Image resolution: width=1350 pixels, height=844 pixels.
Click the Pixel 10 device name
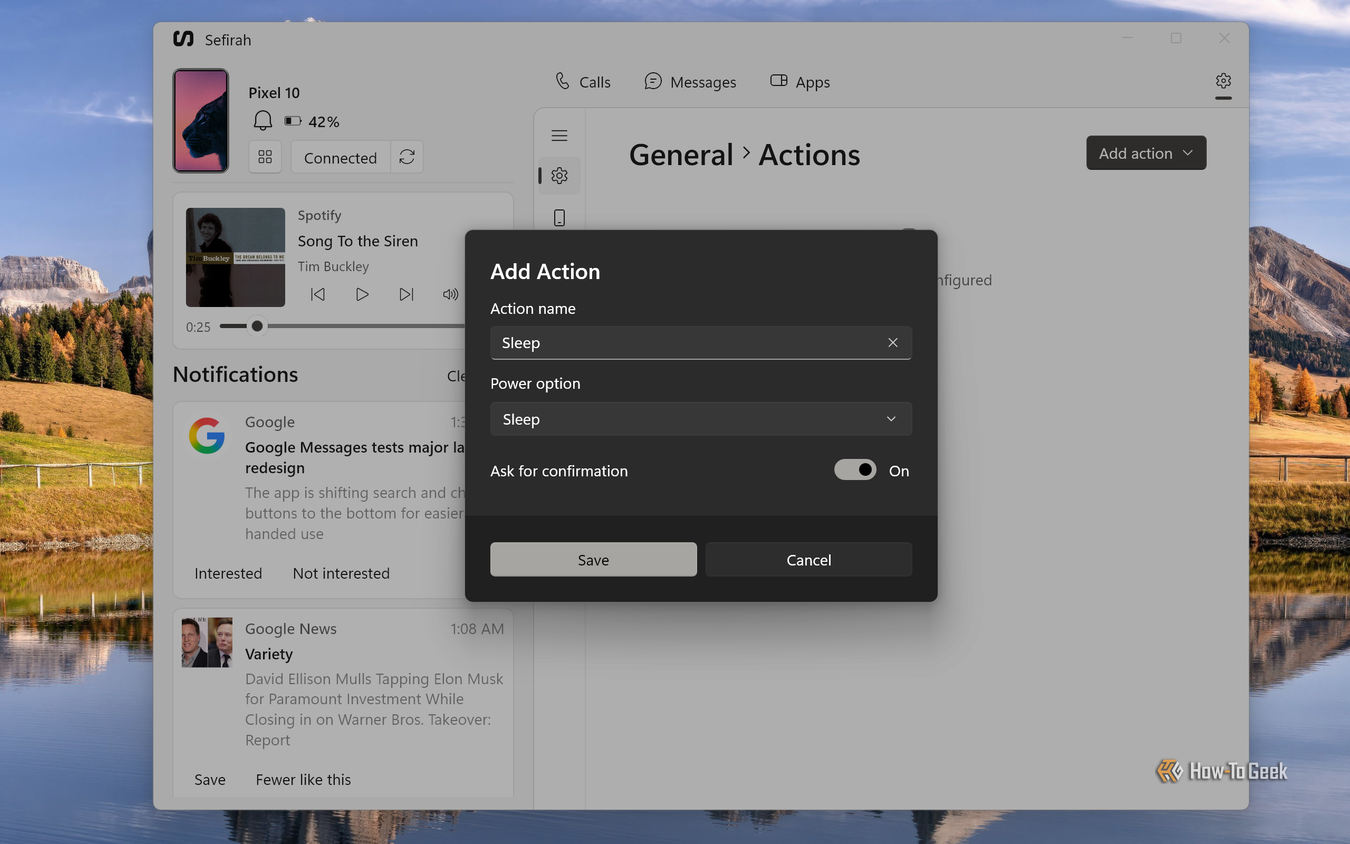[x=274, y=92]
